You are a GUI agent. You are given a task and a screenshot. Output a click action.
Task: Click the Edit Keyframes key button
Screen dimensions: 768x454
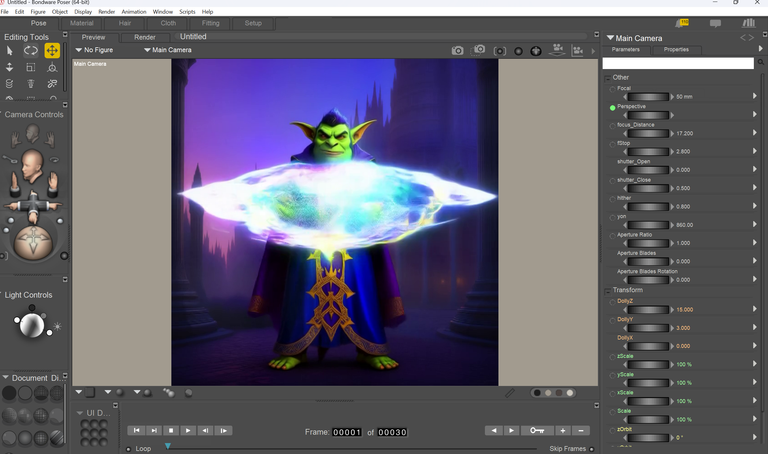[x=537, y=430]
